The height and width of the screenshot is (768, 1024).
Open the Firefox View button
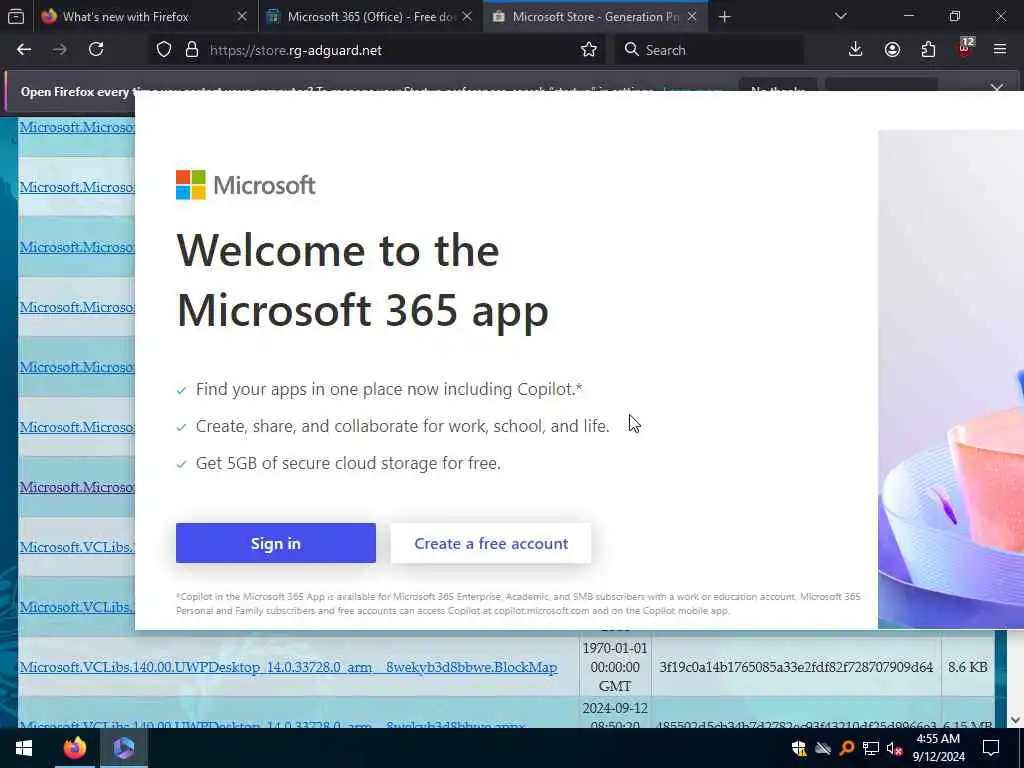(16, 17)
